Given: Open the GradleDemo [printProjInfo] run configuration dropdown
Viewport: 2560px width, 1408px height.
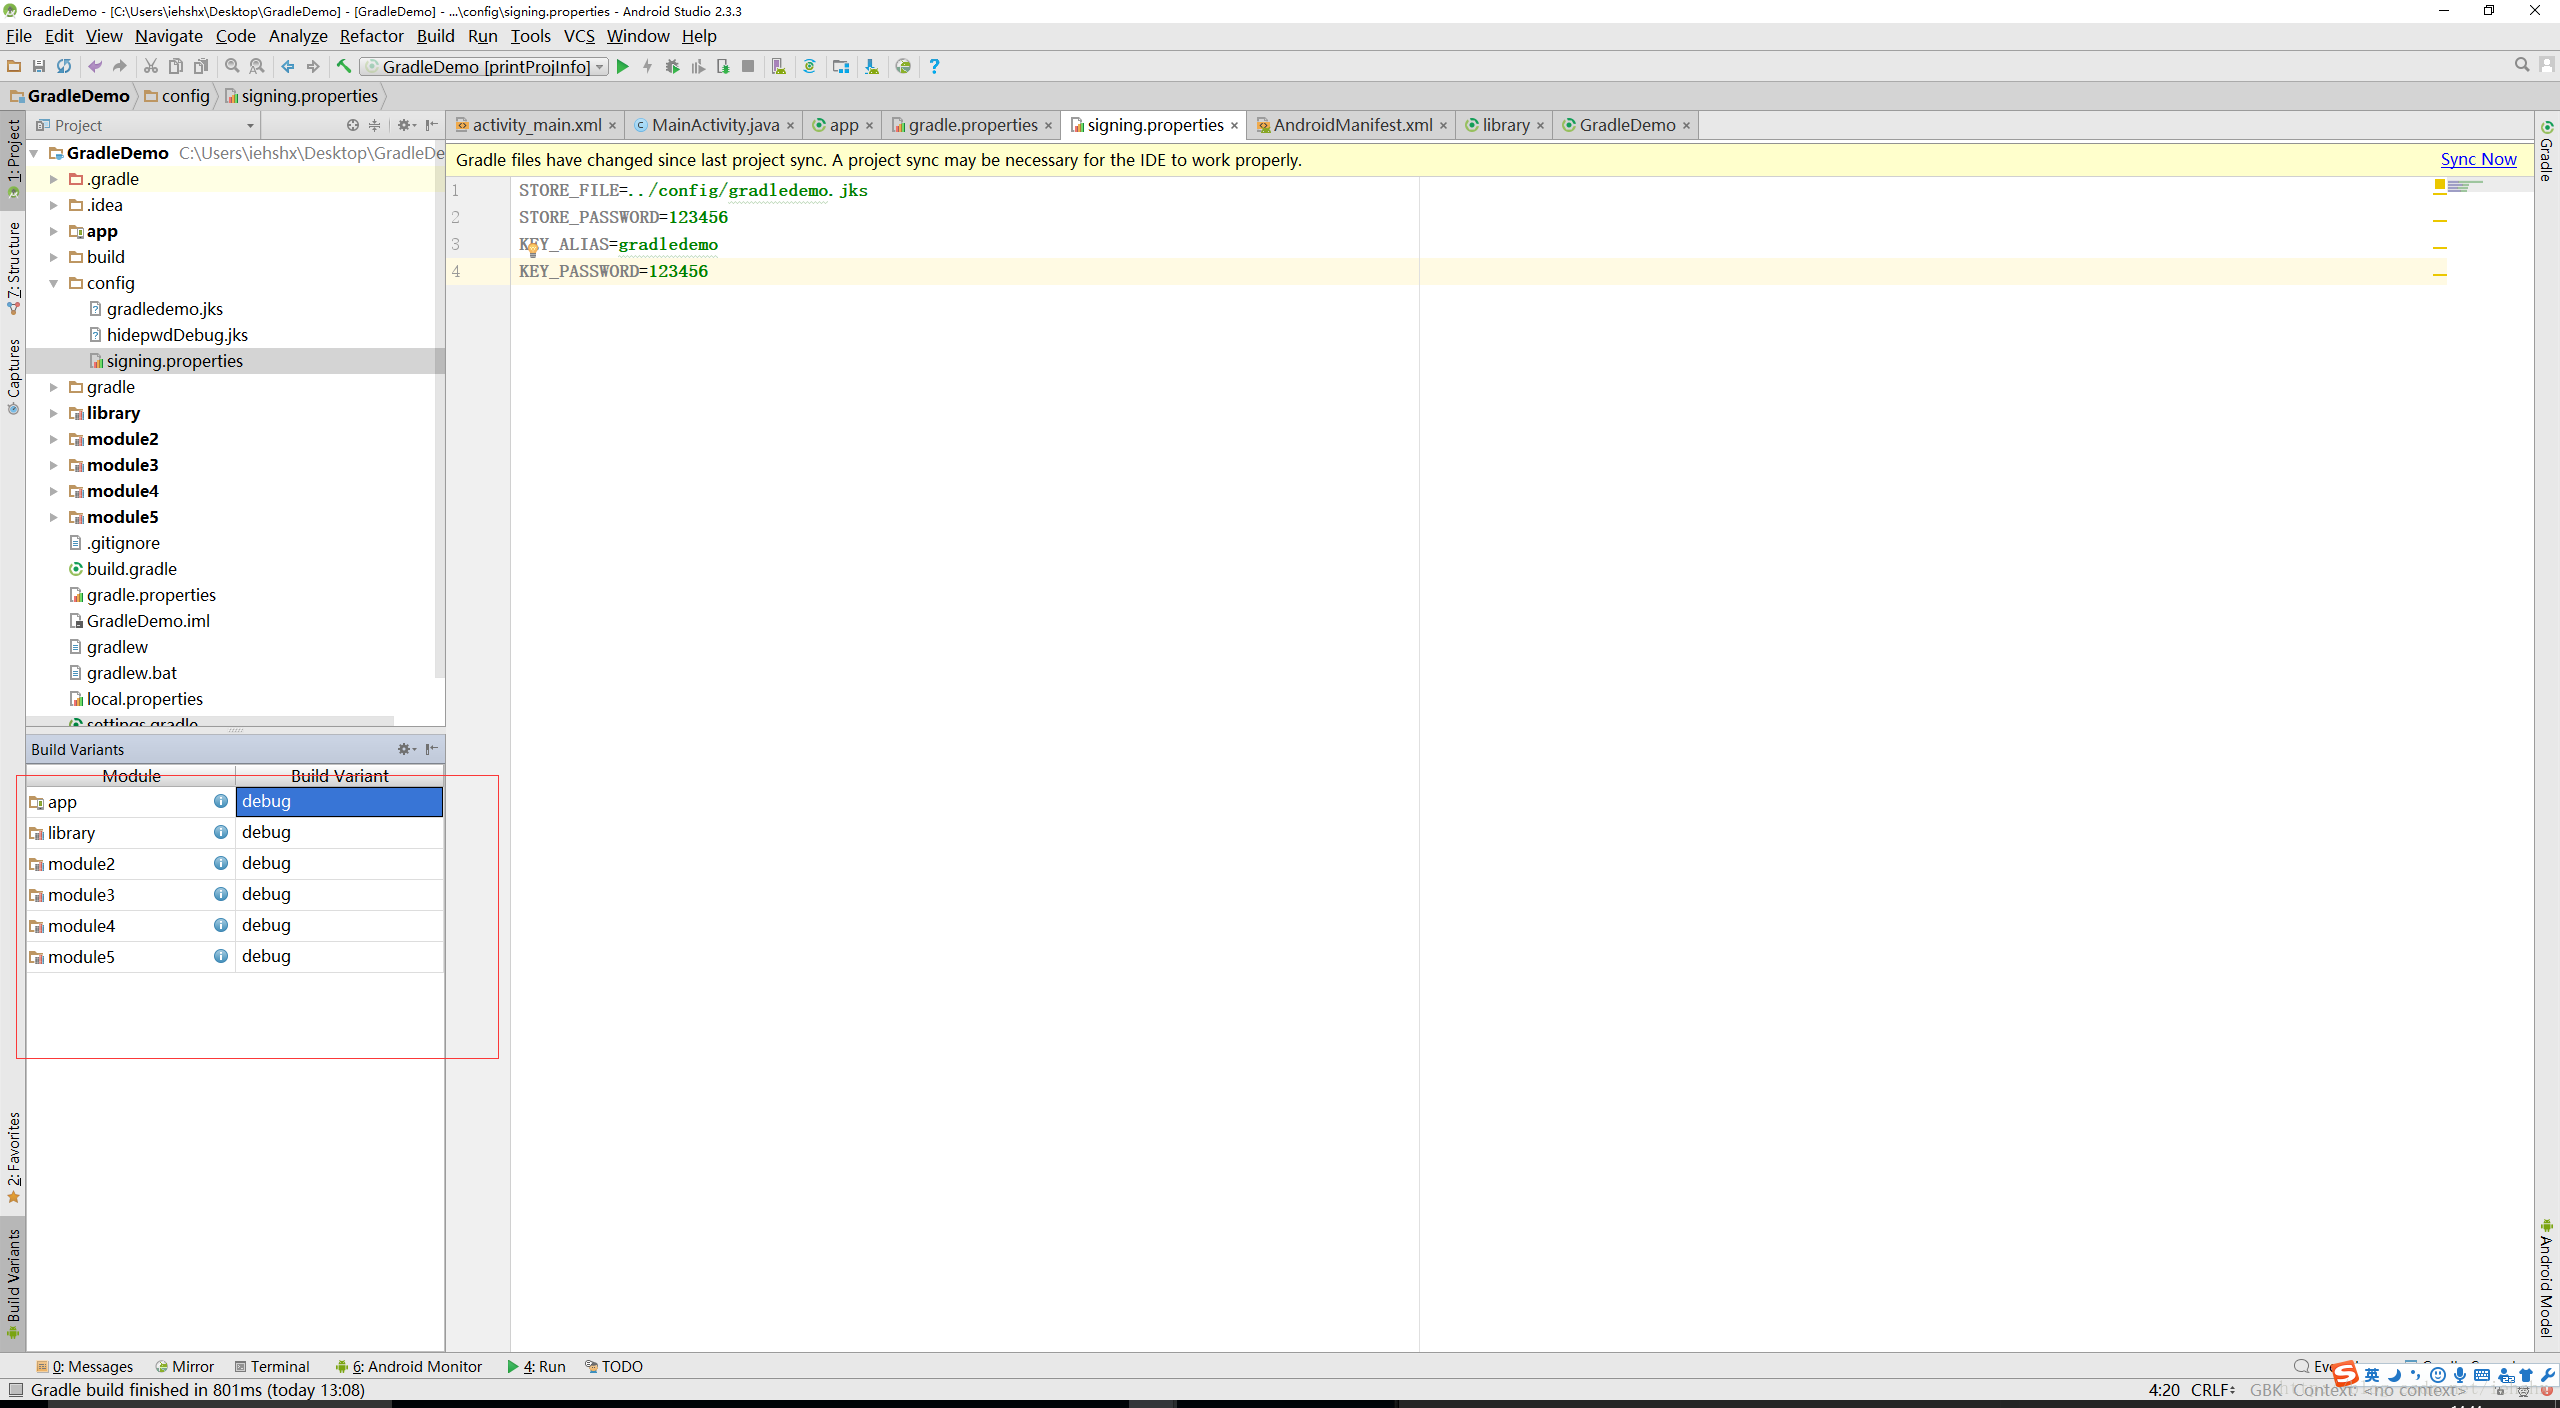Looking at the screenshot, I should coord(485,66).
